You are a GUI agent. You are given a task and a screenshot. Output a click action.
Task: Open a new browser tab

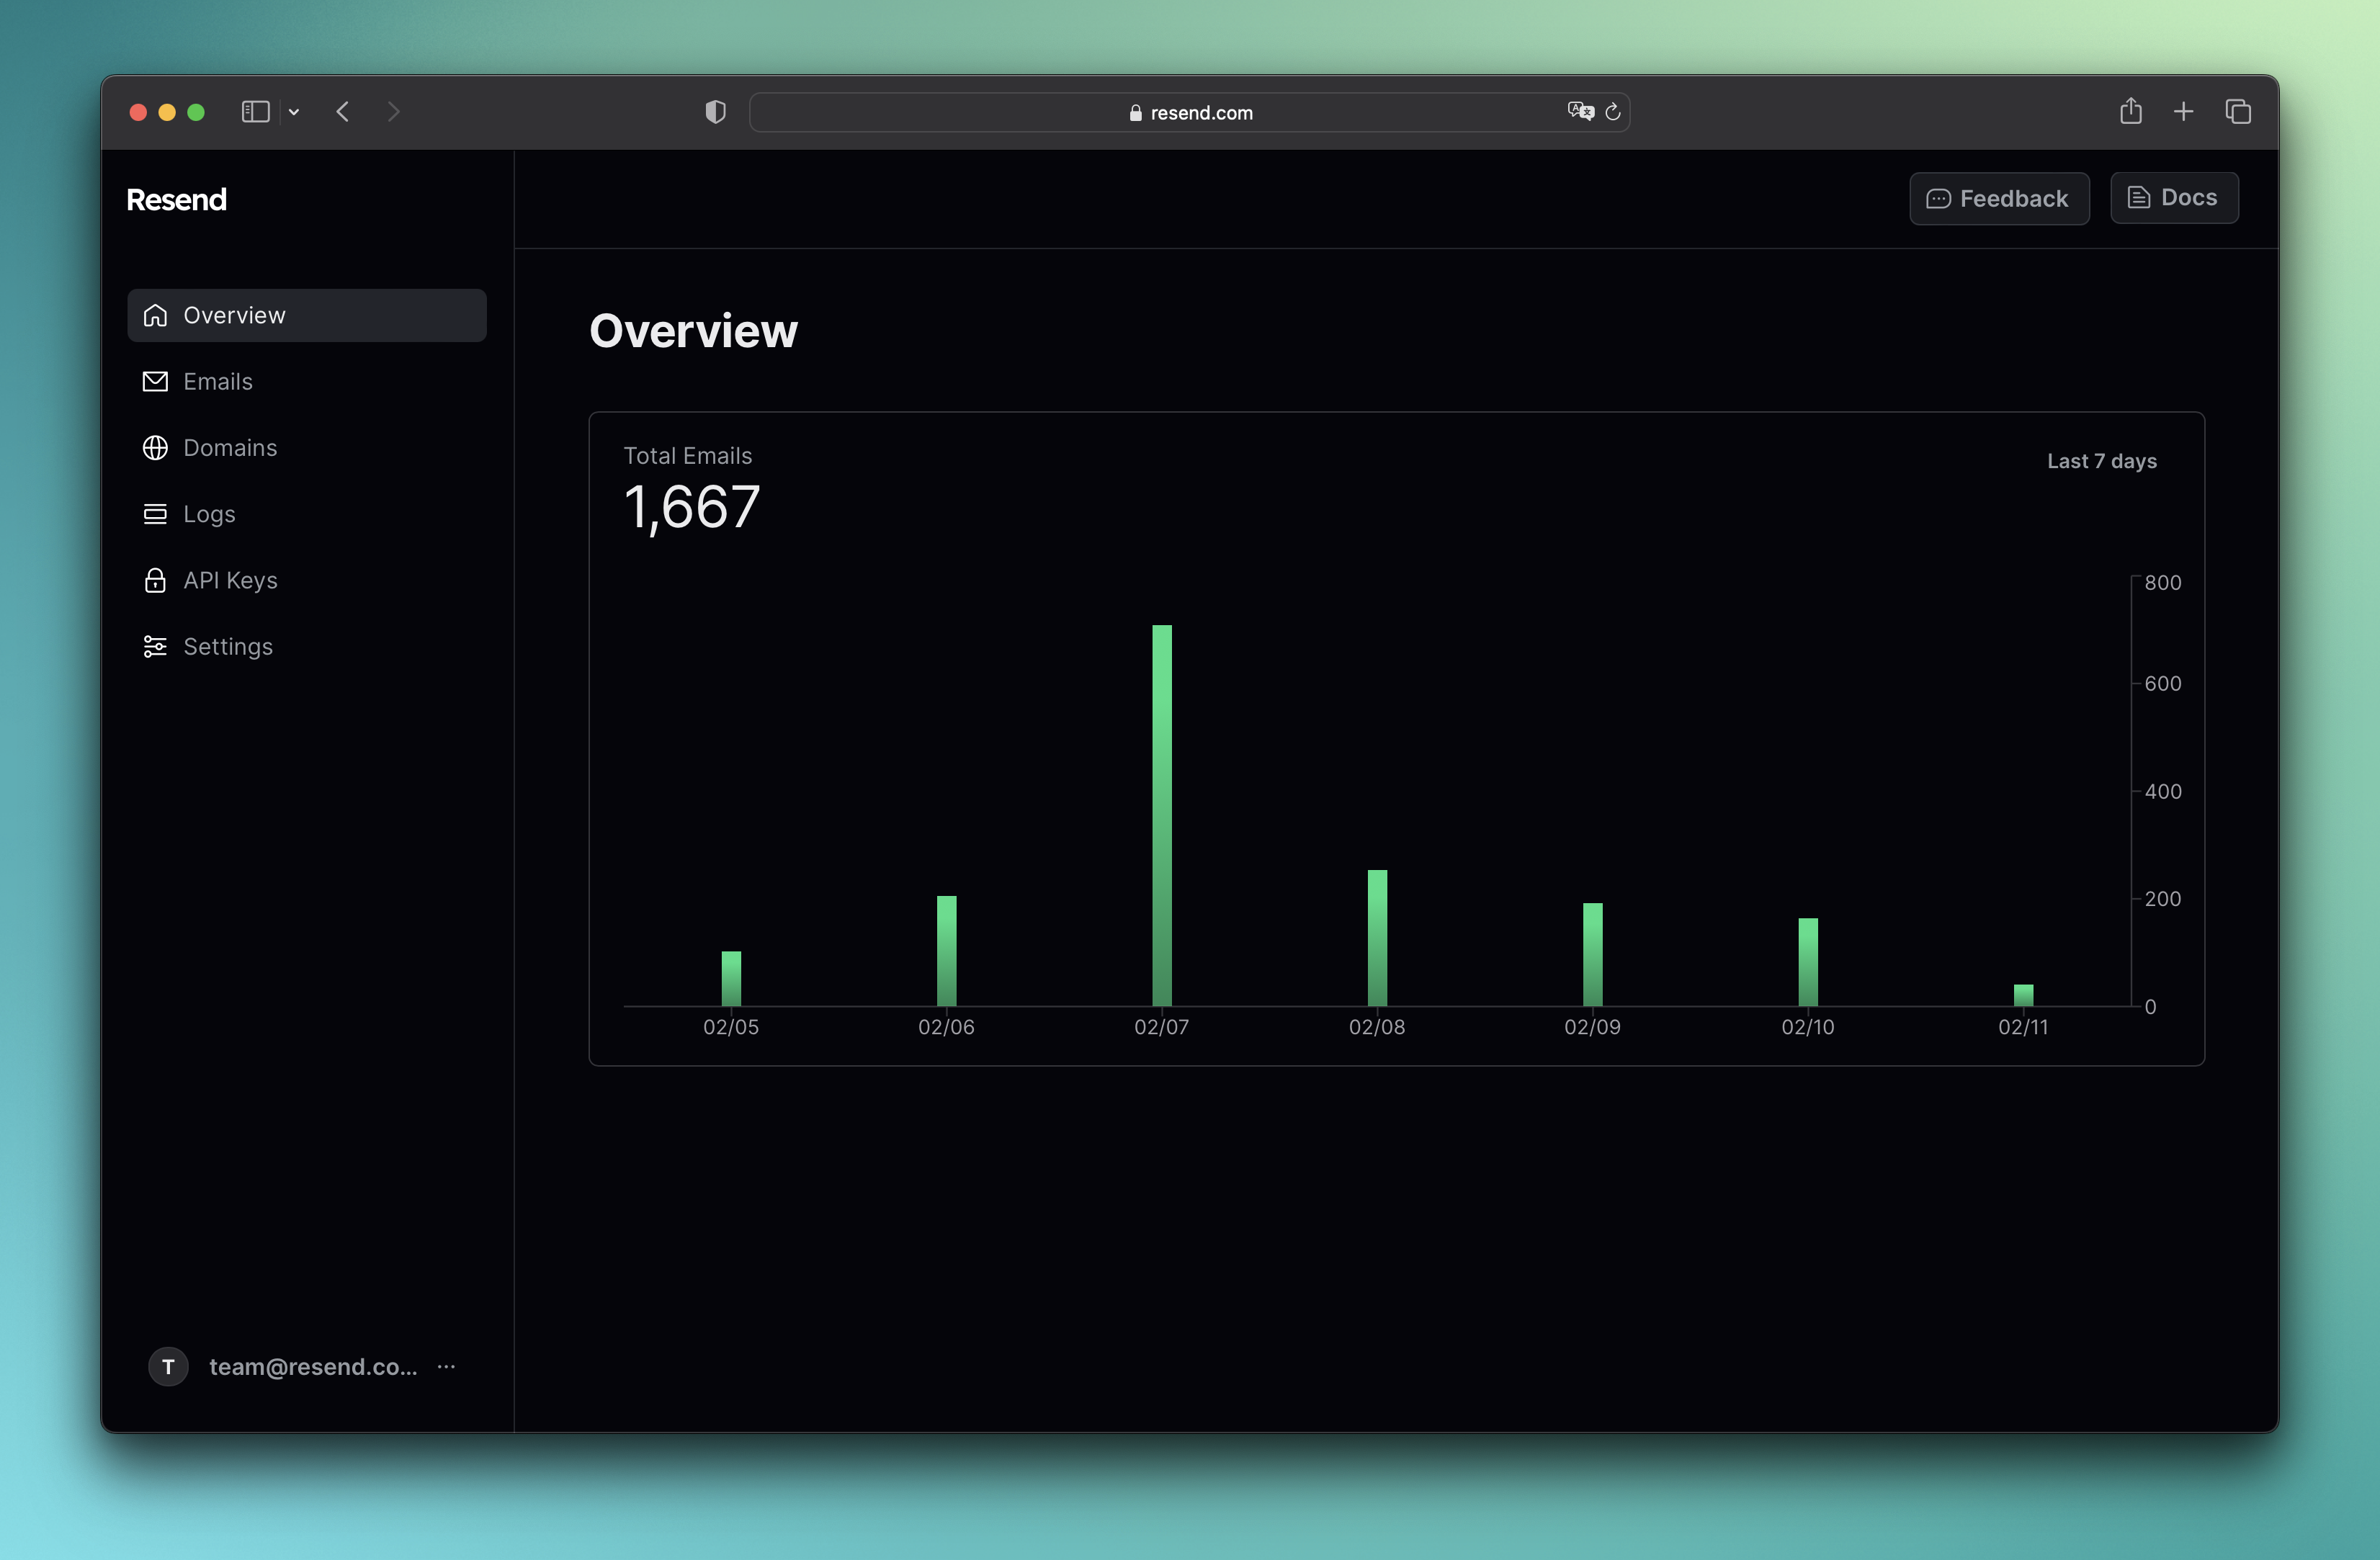2183,112
